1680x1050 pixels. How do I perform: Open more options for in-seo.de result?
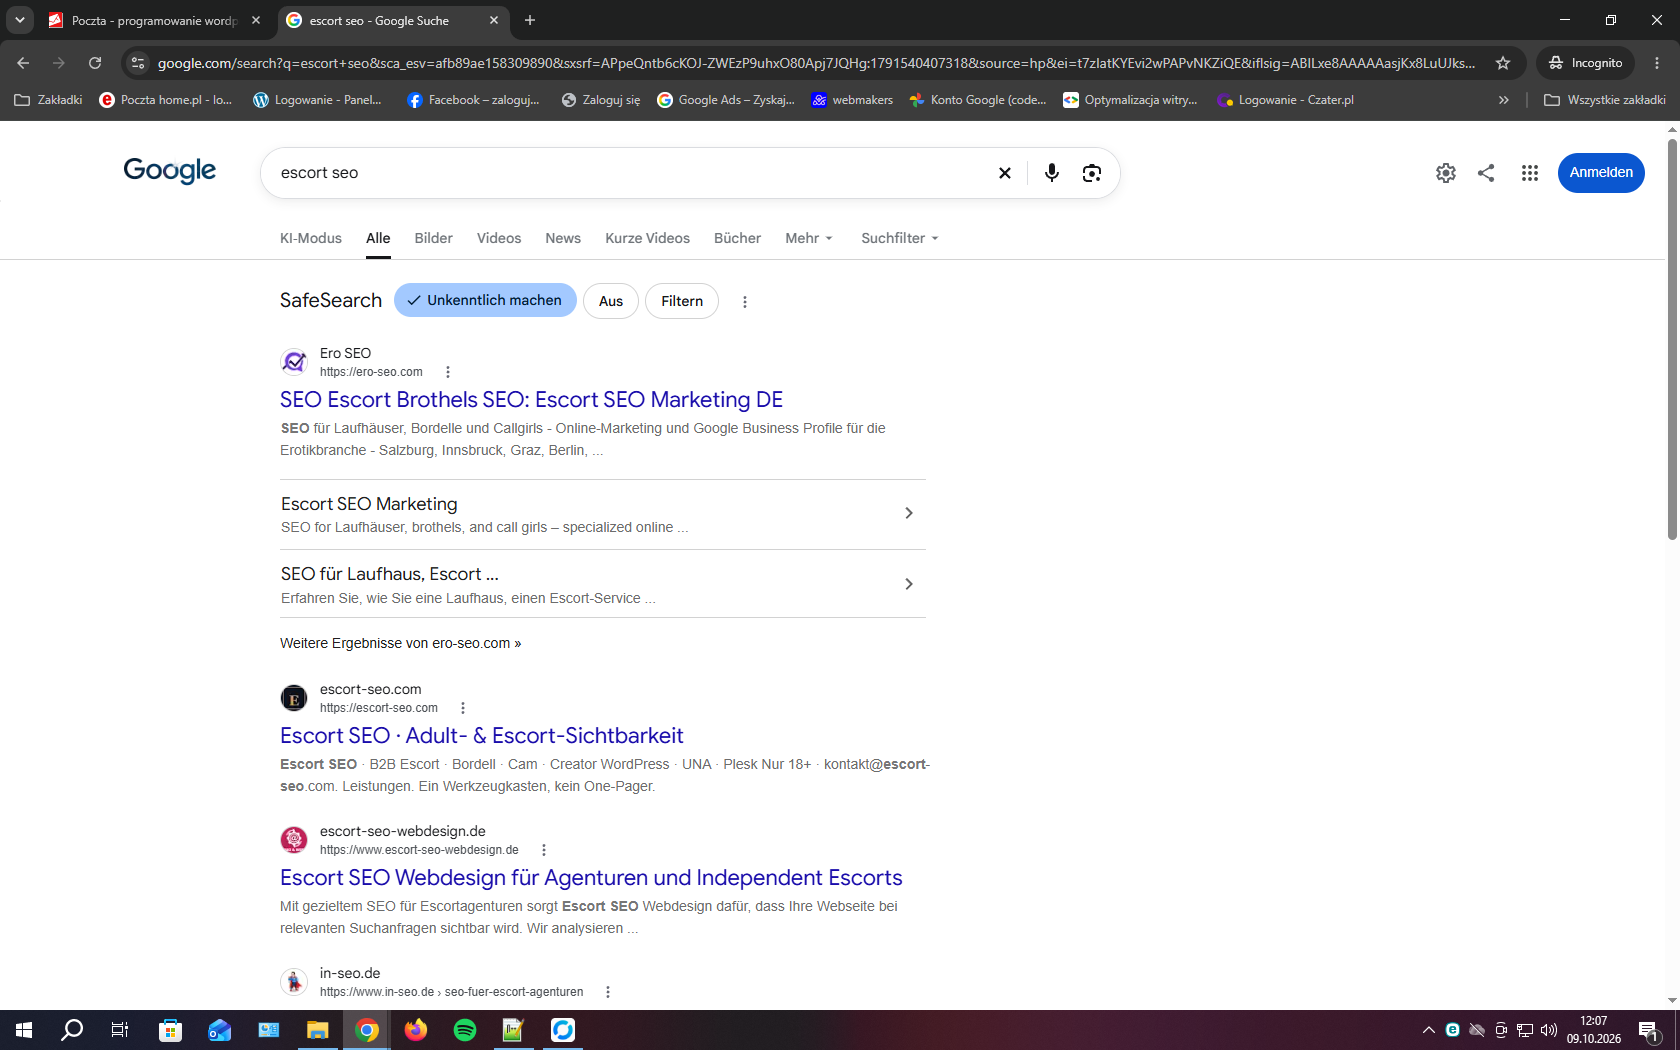point(608,992)
